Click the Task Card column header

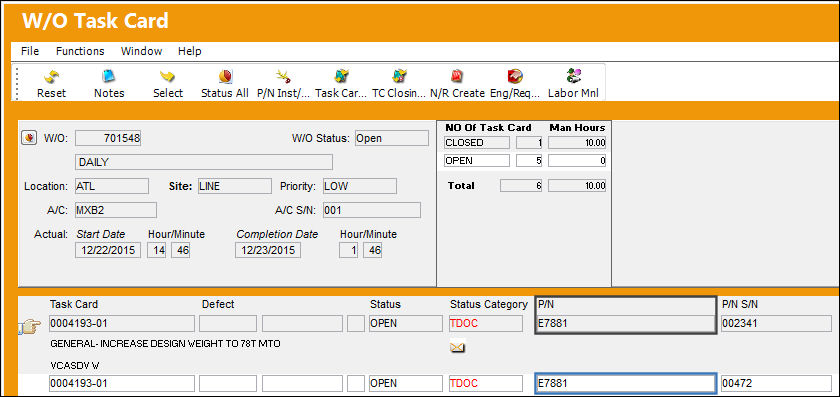click(74, 304)
